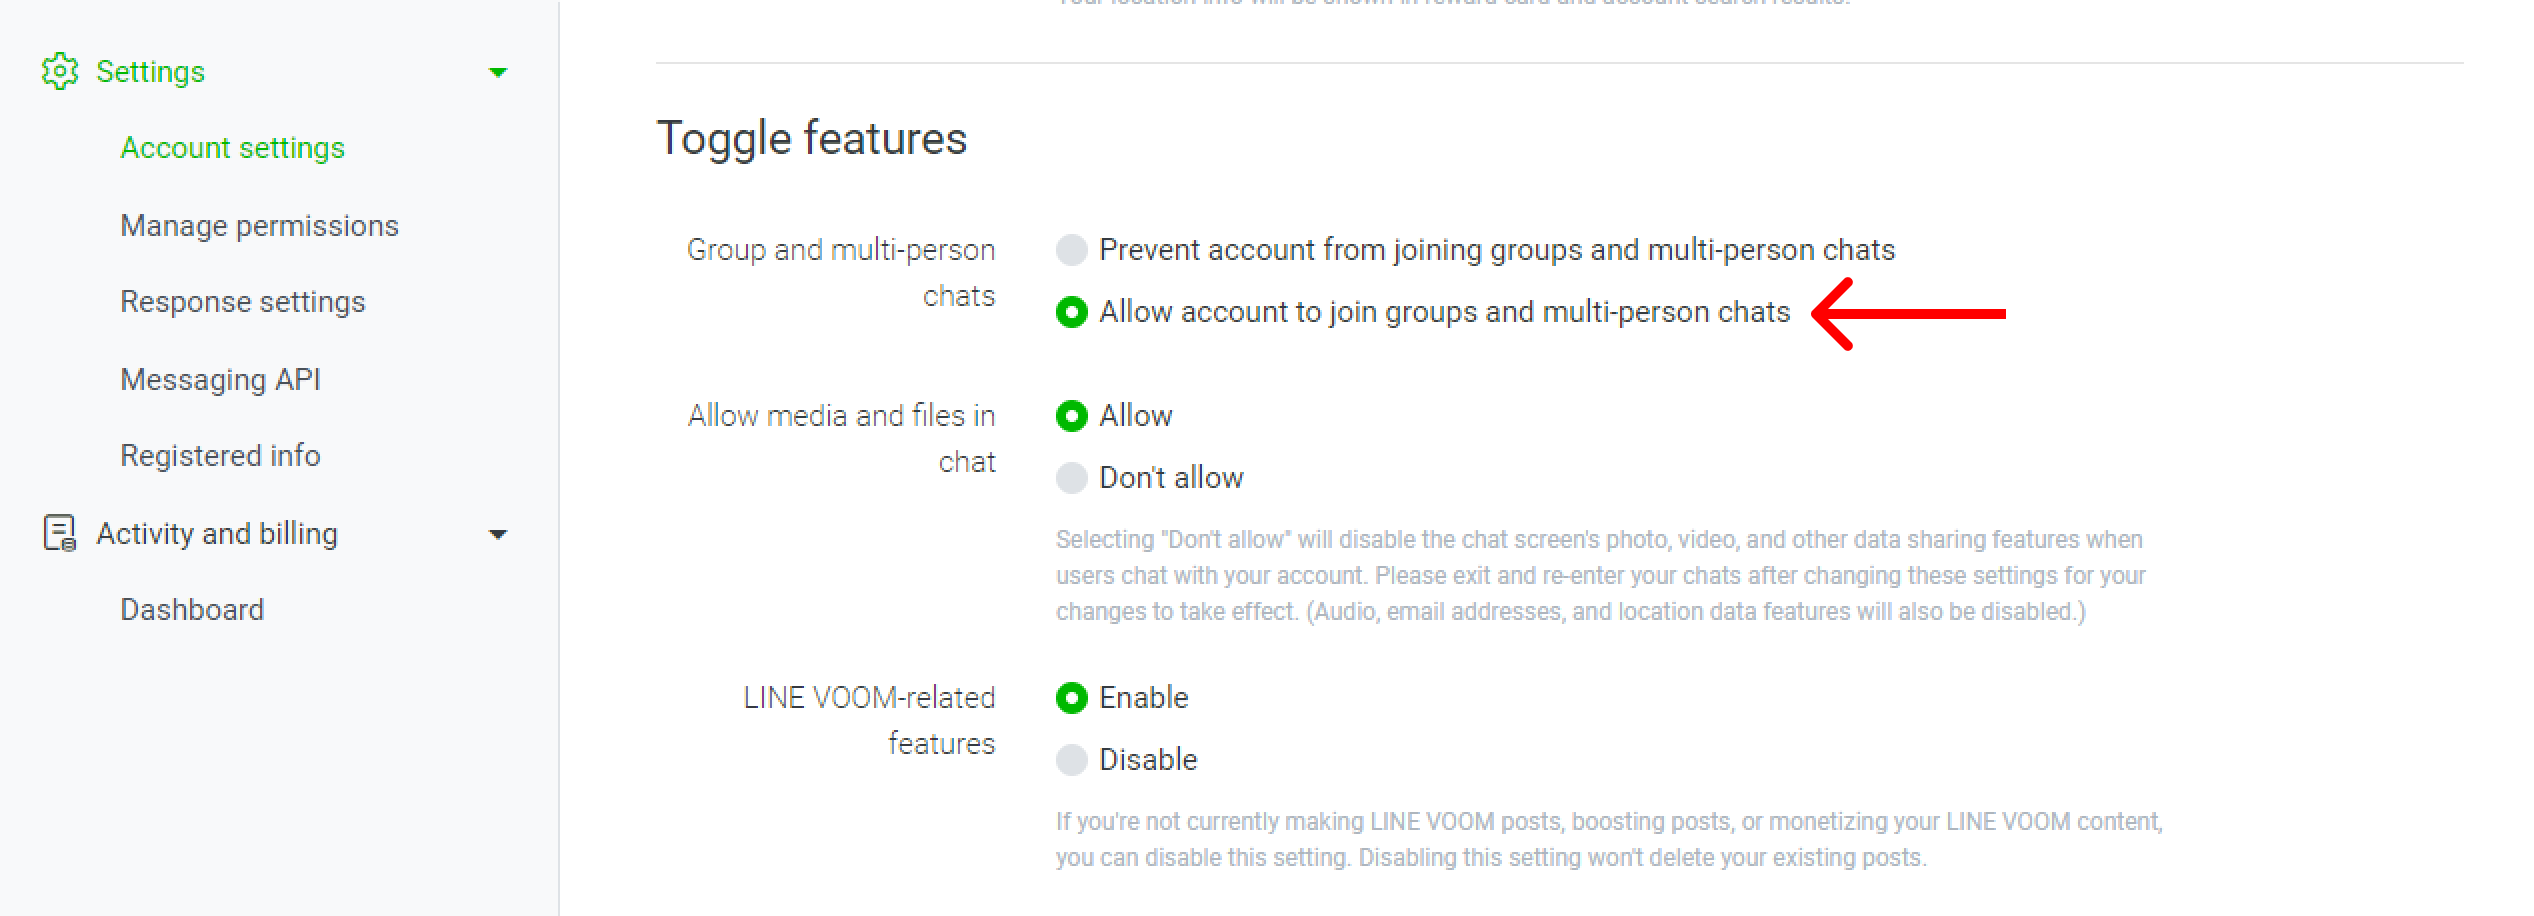The width and height of the screenshot is (2534, 916).
Task: Open Registered info page
Action: [x=220, y=456]
